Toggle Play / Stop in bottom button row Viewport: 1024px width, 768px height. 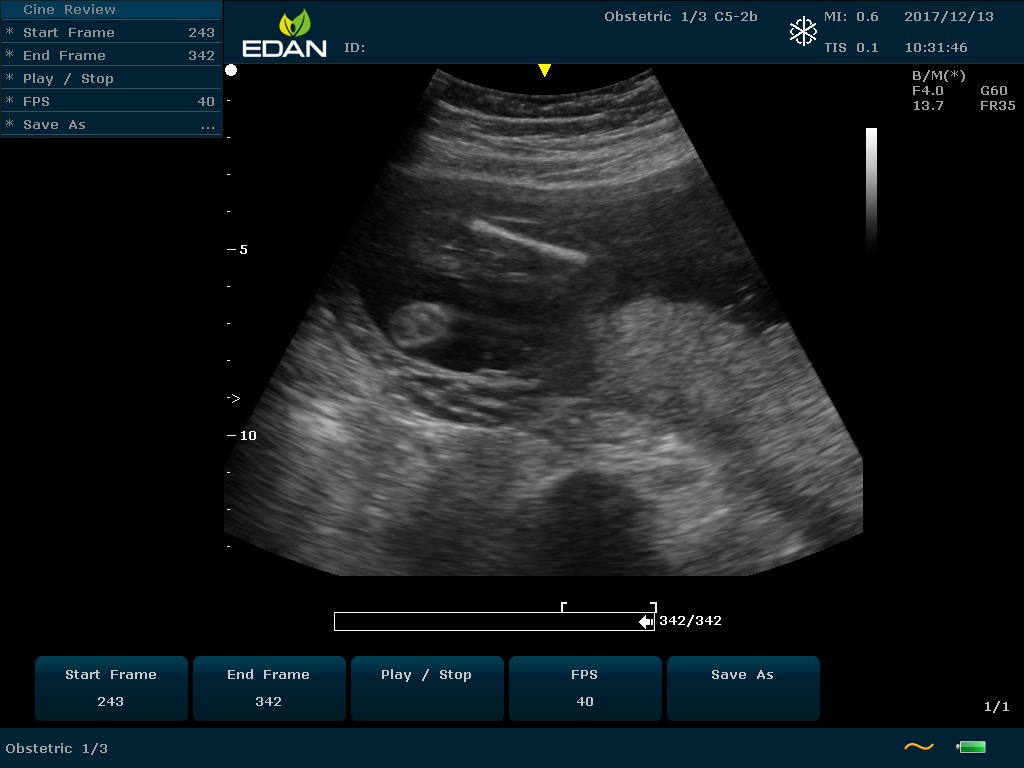coord(426,688)
